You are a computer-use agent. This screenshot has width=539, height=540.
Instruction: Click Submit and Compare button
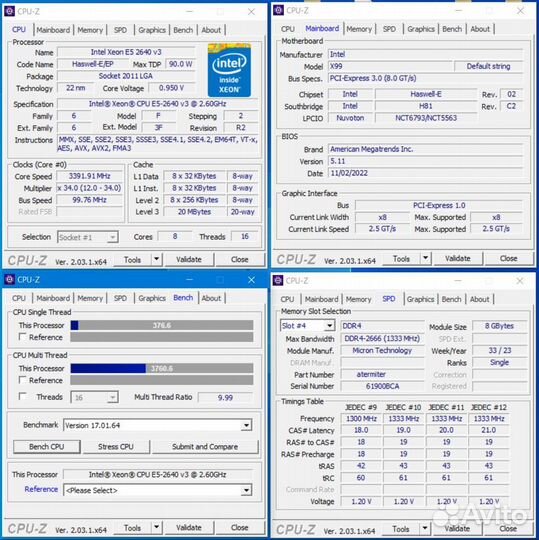point(205,446)
